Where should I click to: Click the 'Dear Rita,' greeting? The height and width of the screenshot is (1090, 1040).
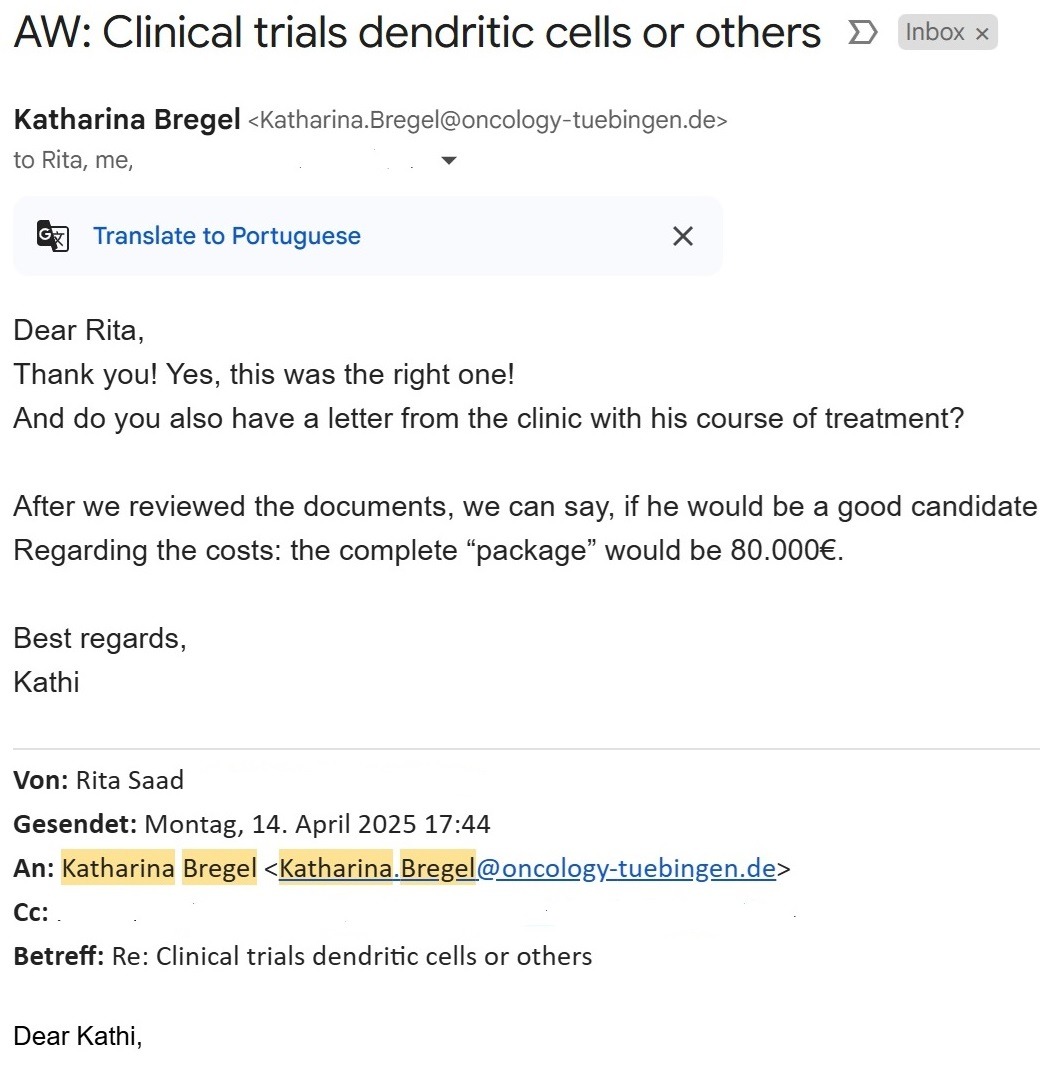point(78,329)
